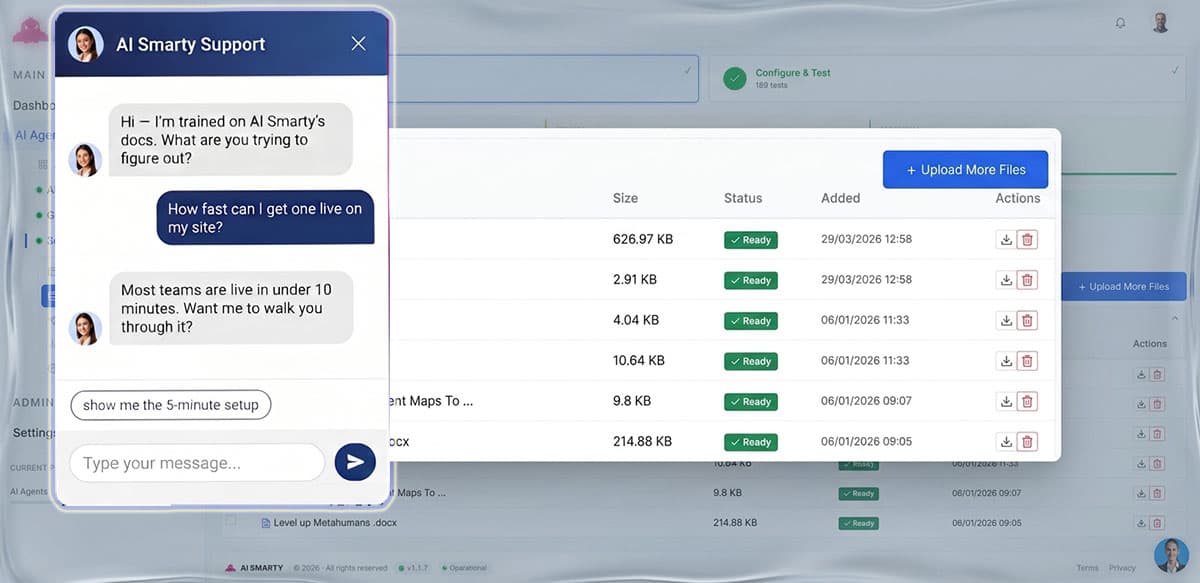Download the 626.97 KB file in zoomed card
This screenshot has width=1200, height=583.
[x=1006, y=240]
